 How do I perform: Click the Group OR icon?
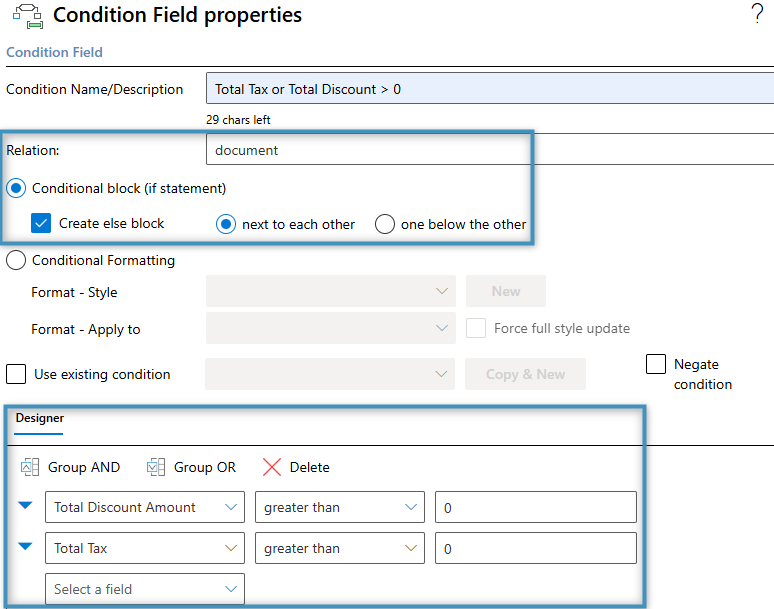155,467
